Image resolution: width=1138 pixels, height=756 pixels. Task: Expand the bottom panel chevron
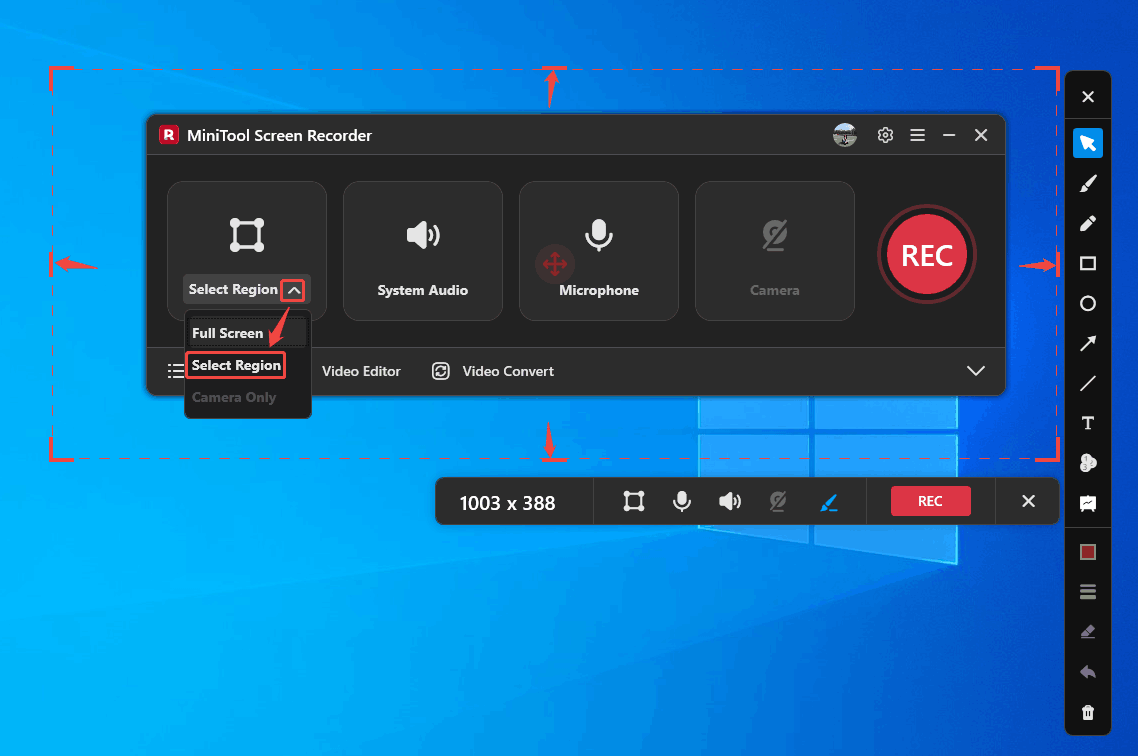pos(976,370)
